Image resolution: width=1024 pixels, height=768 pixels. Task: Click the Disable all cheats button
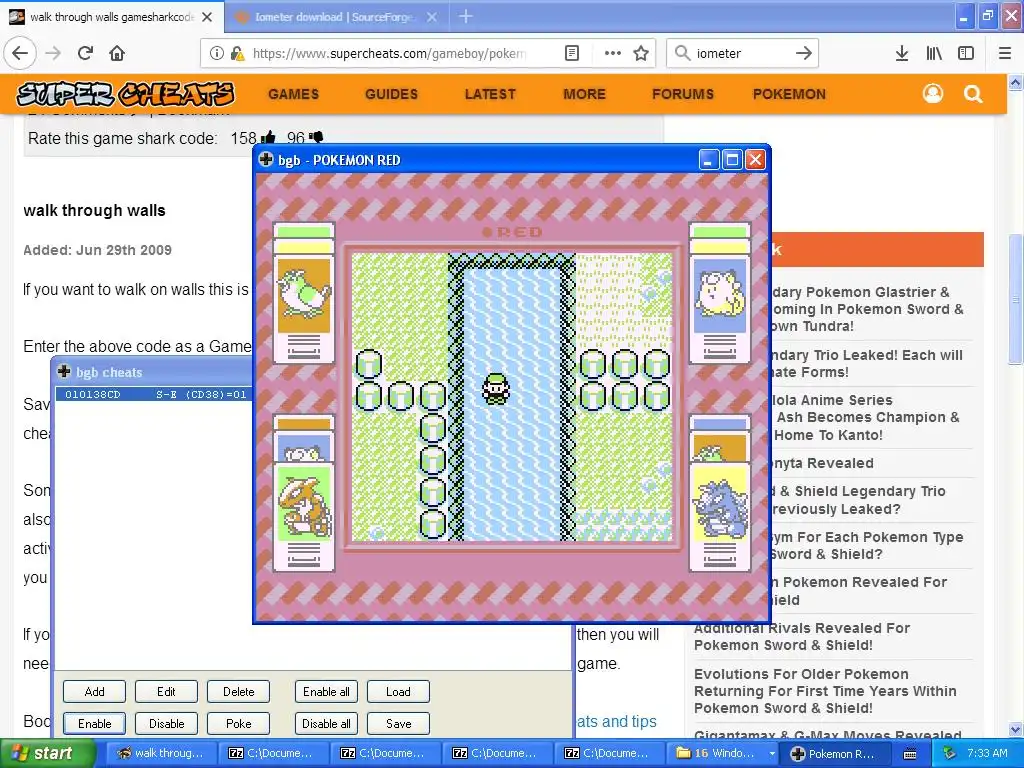tap(326, 724)
